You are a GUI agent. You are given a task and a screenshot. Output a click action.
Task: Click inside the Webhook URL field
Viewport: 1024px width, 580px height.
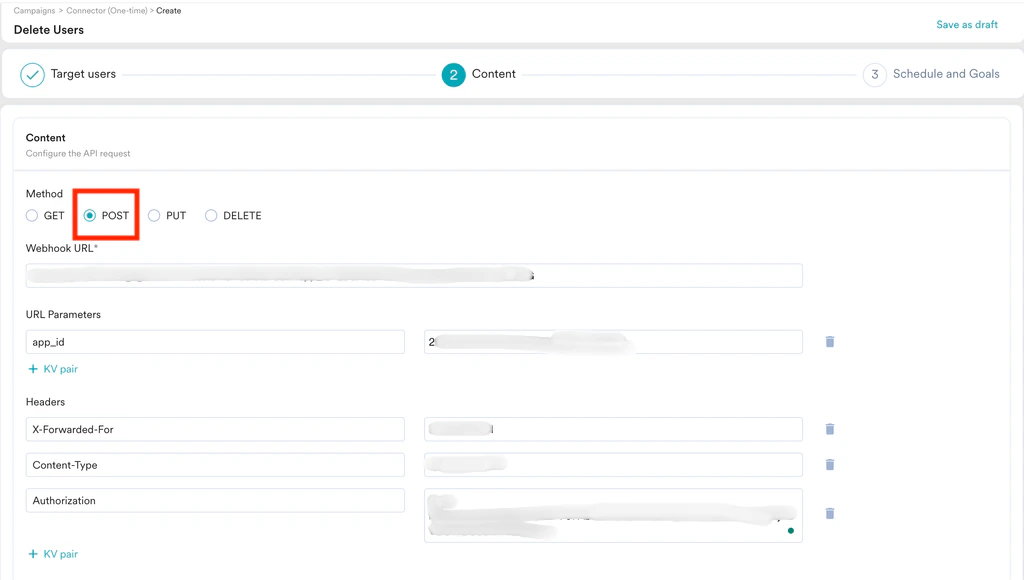tap(413, 275)
